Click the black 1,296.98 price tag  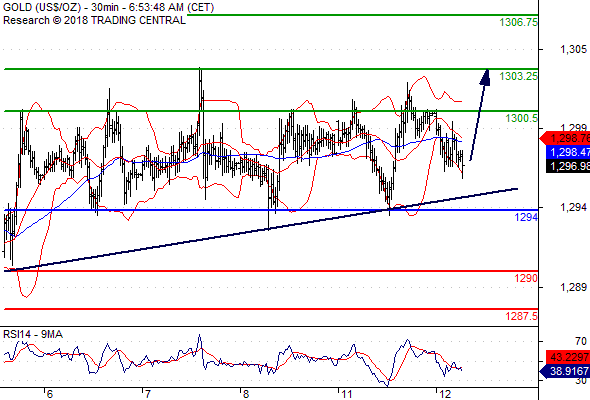point(568,166)
